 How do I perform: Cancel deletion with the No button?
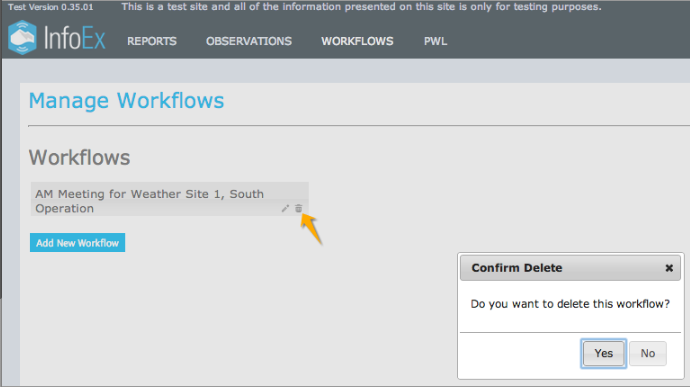[x=648, y=353]
